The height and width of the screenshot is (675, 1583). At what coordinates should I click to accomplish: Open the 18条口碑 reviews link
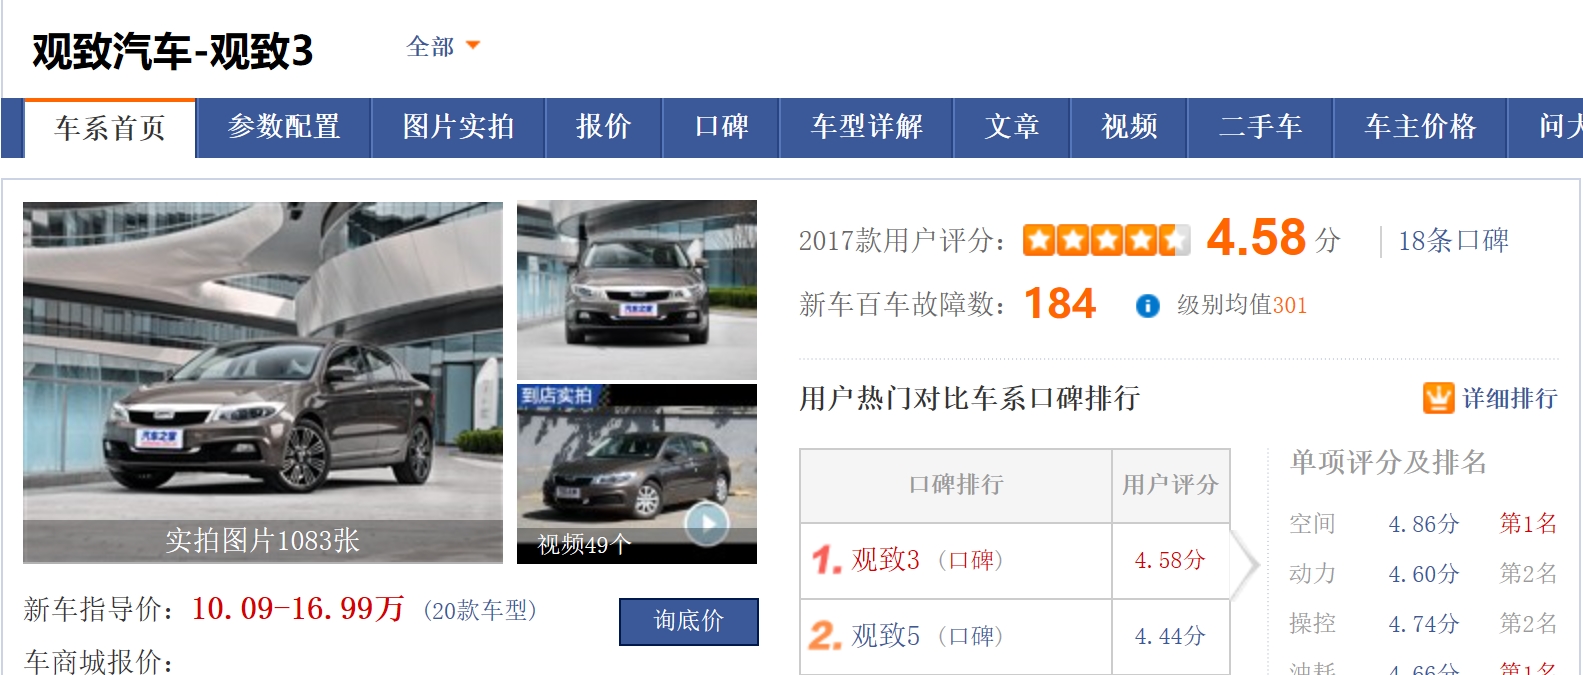point(1453,241)
